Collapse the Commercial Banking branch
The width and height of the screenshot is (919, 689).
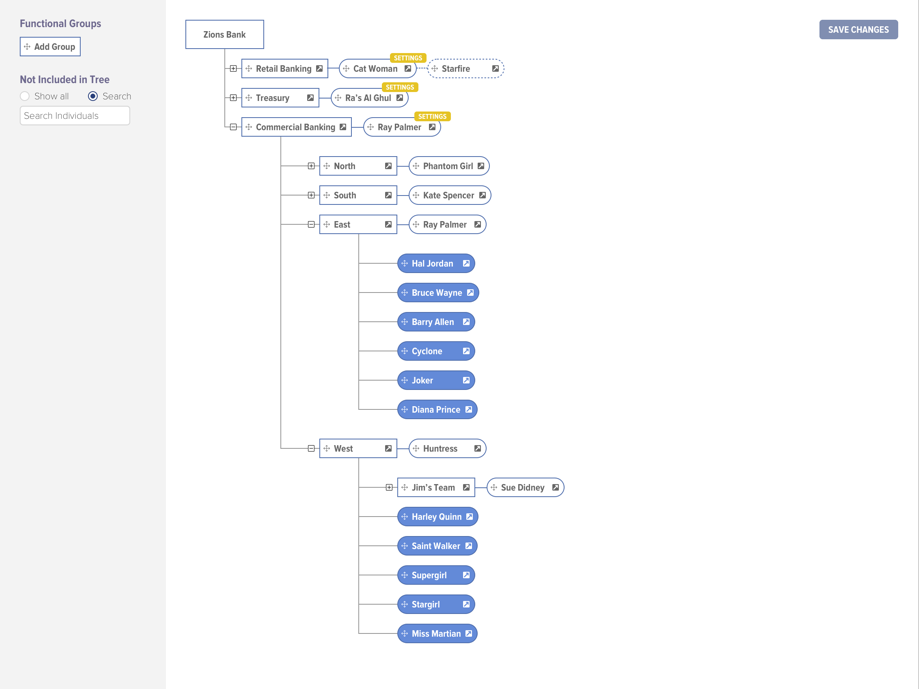pyautogui.click(x=233, y=127)
